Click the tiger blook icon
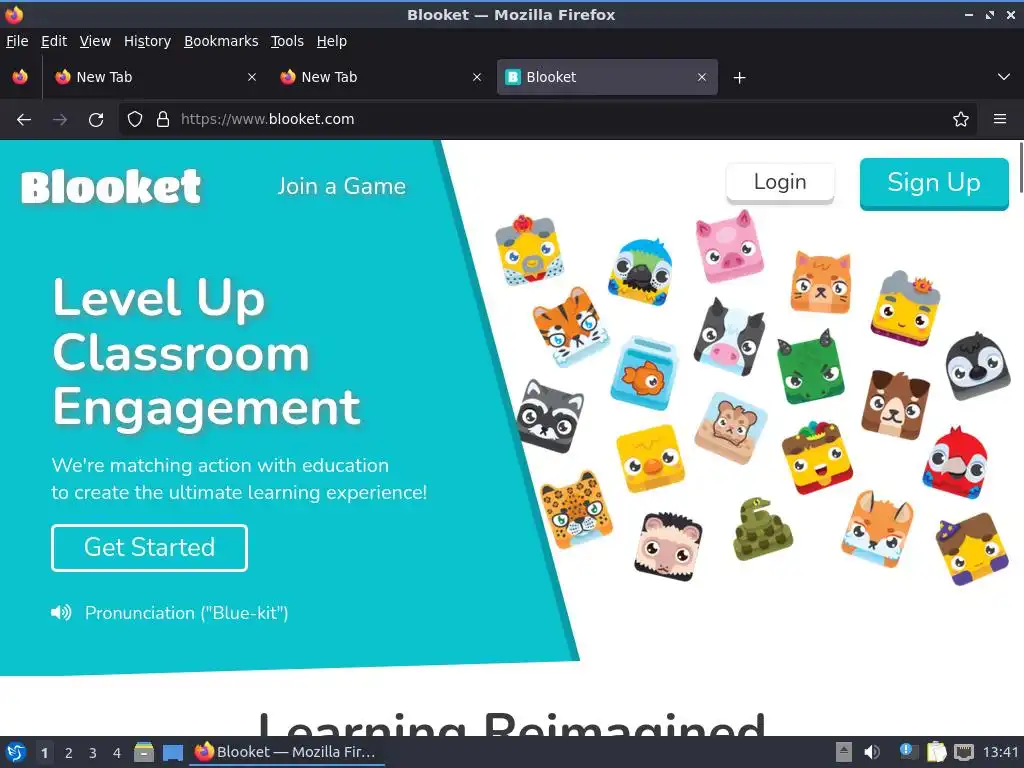Viewport: 1024px width, 768px height. [x=570, y=326]
